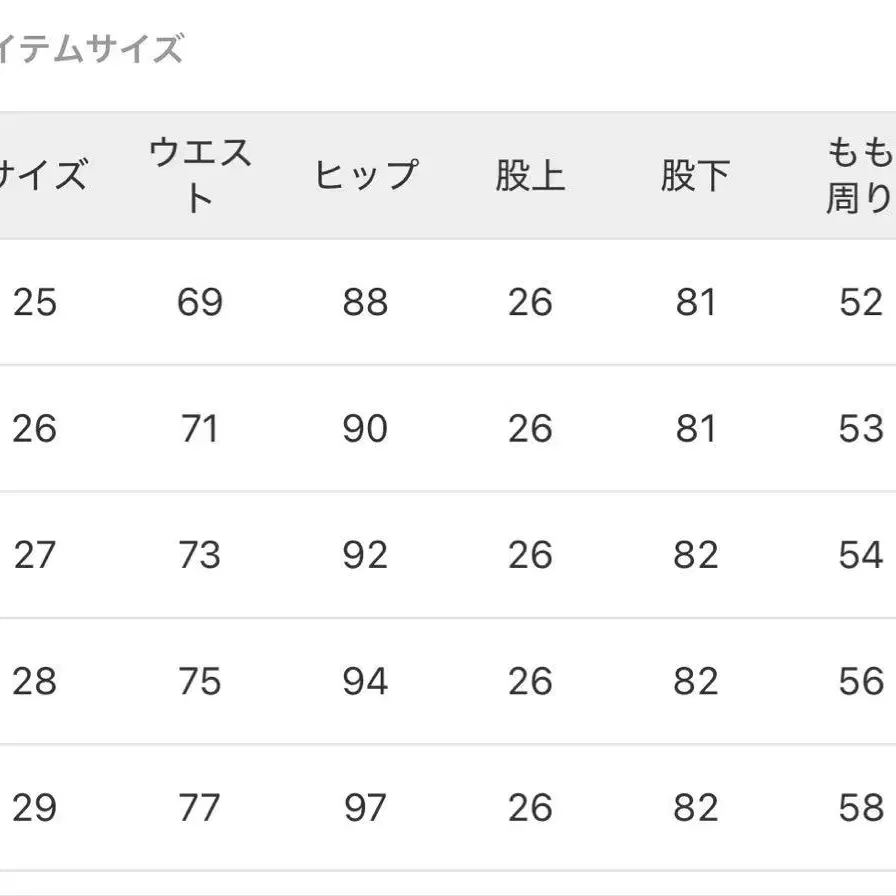Click the 股下 column header
Viewport: 896px width, 896px height.
click(695, 175)
